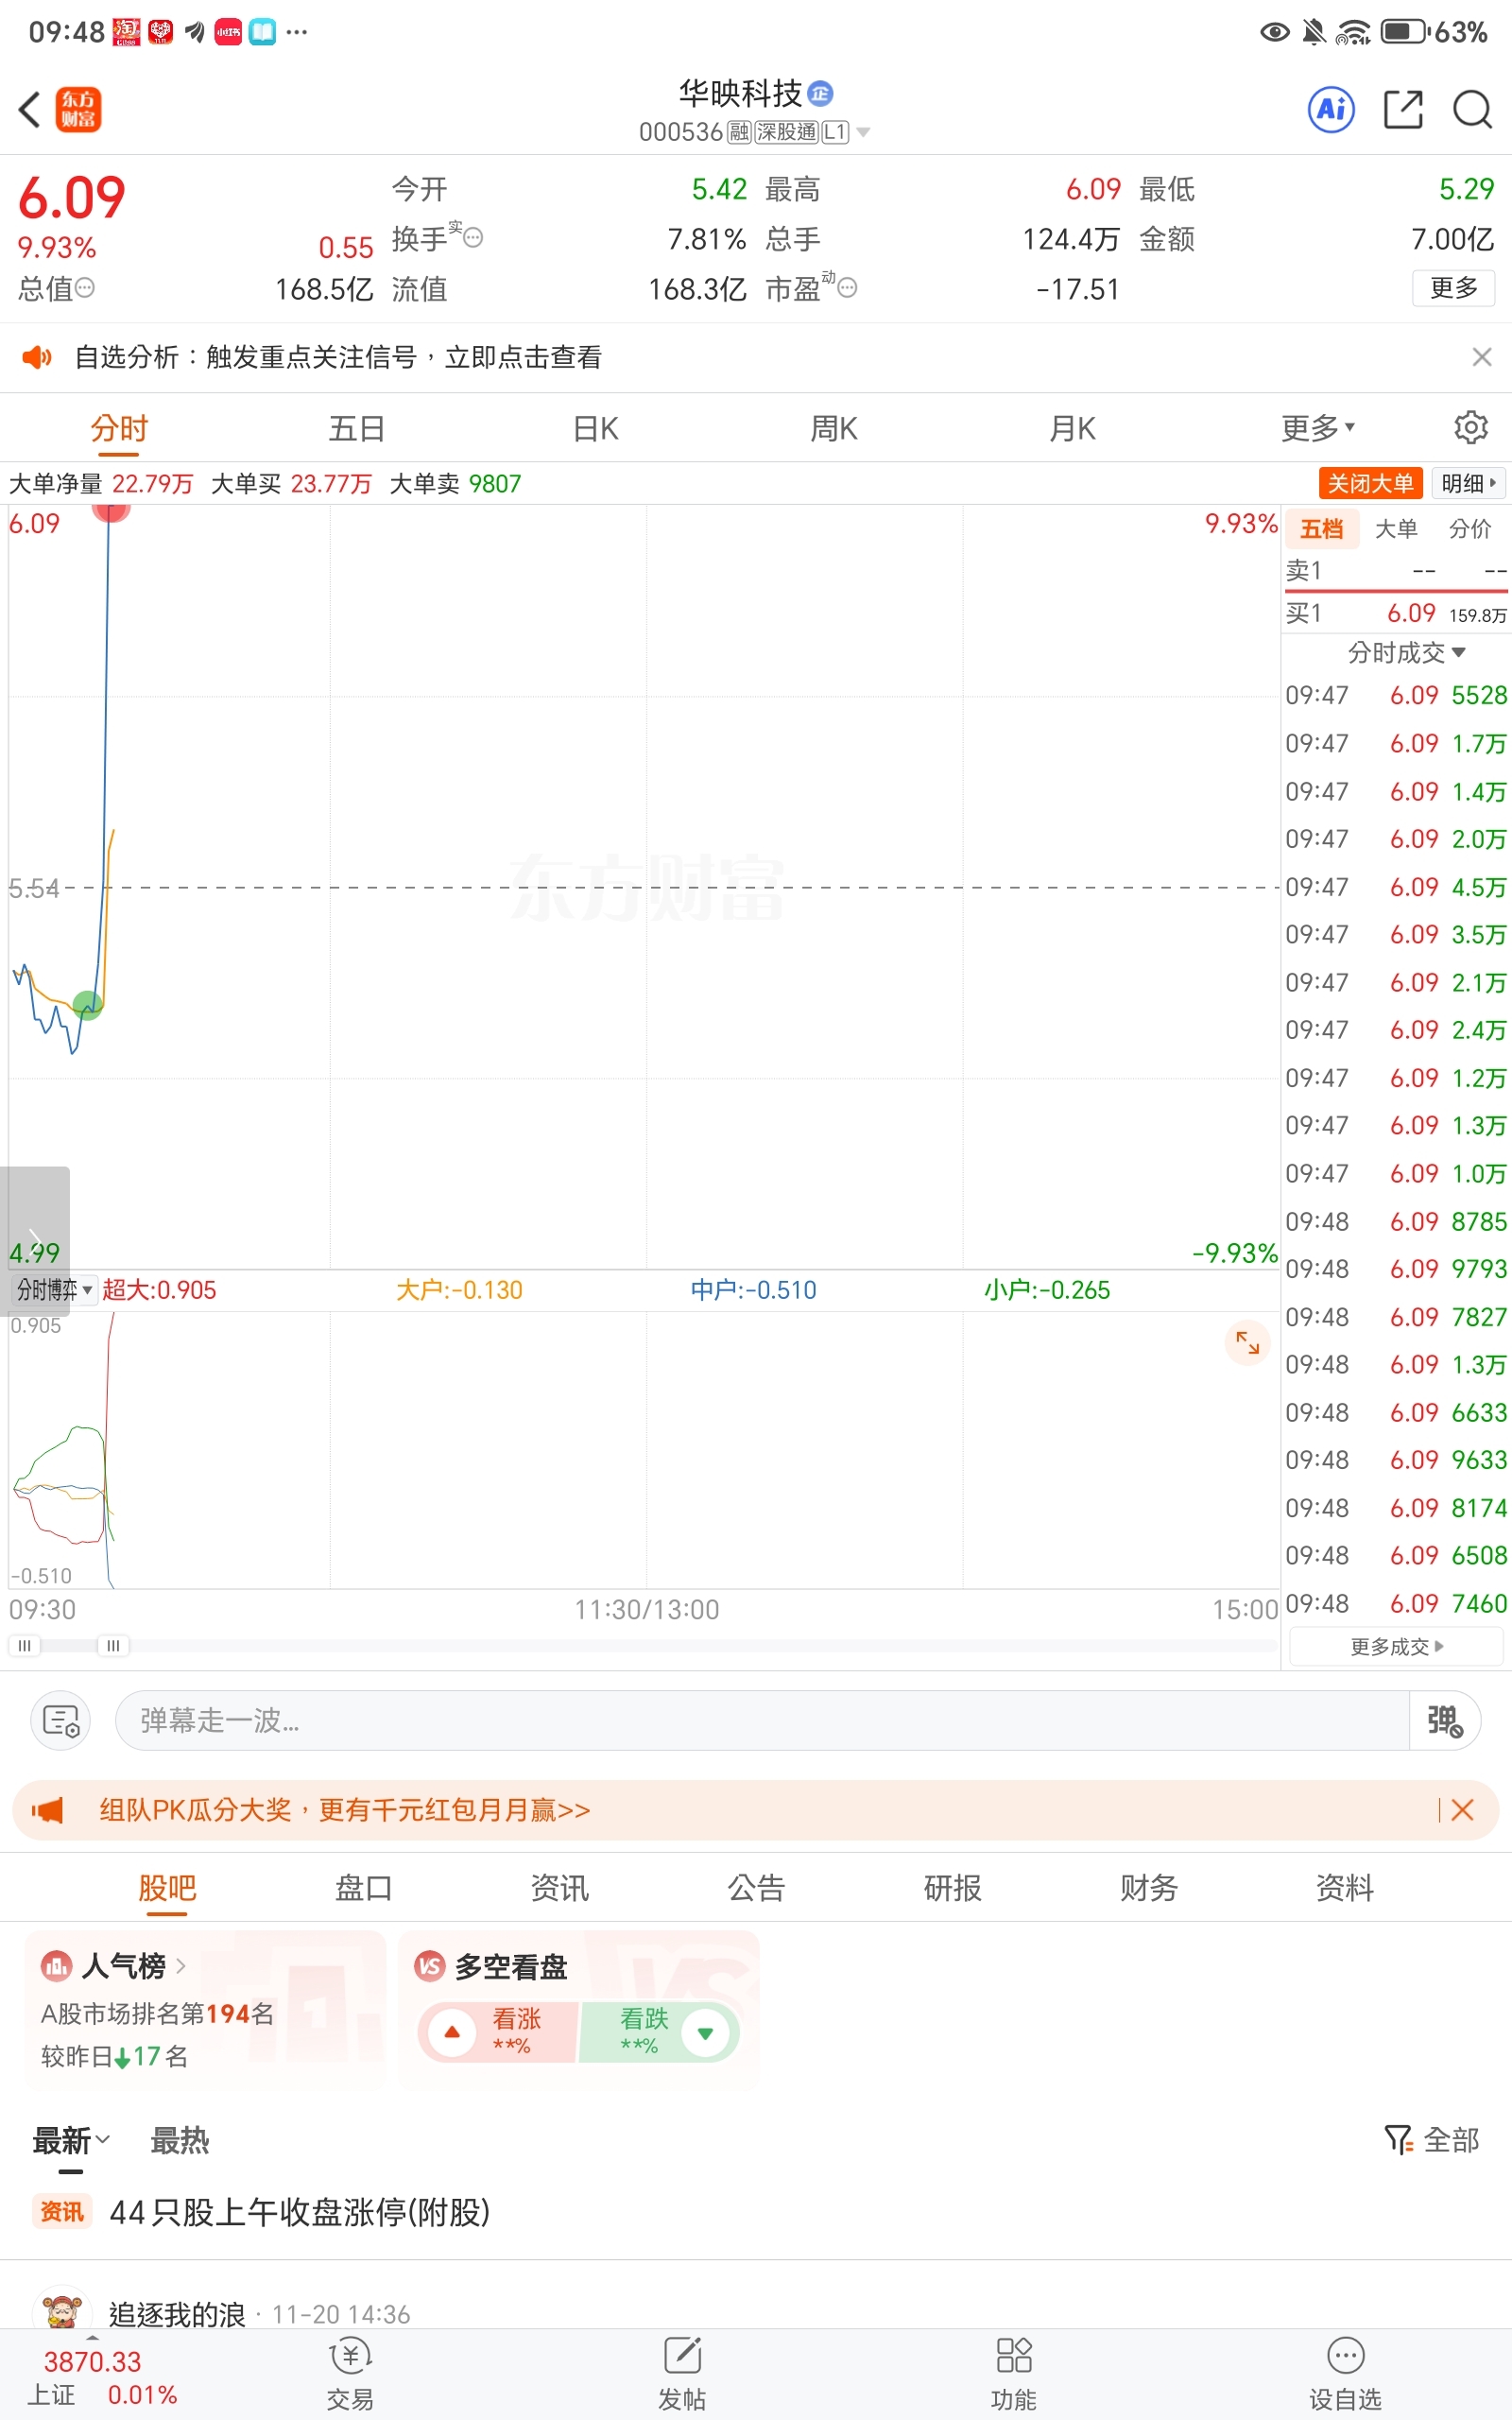
Task: Open the 更多 chart period dropdown
Action: coord(1317,428)
